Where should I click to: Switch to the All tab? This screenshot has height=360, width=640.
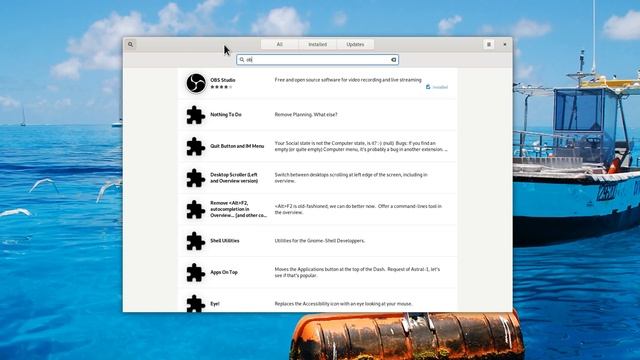click(280, 44)
